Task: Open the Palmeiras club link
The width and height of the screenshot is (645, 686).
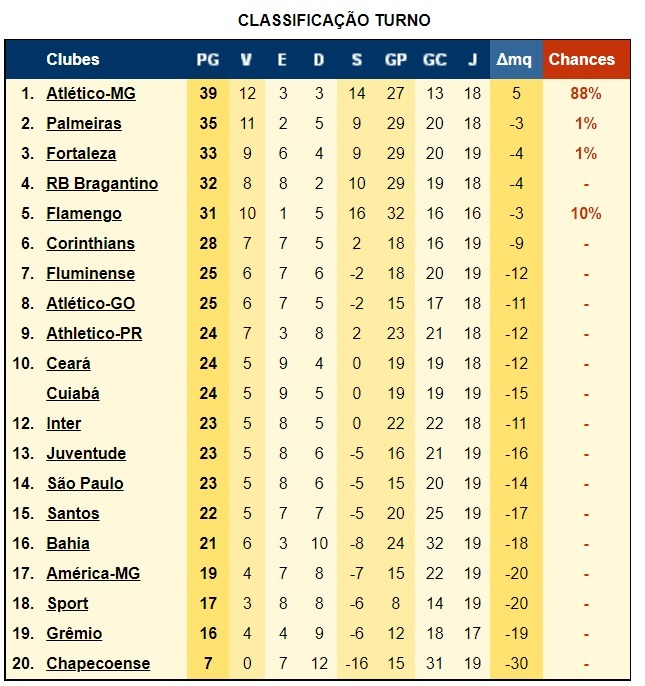Action: pyautogui.click(x=84, y=123)
